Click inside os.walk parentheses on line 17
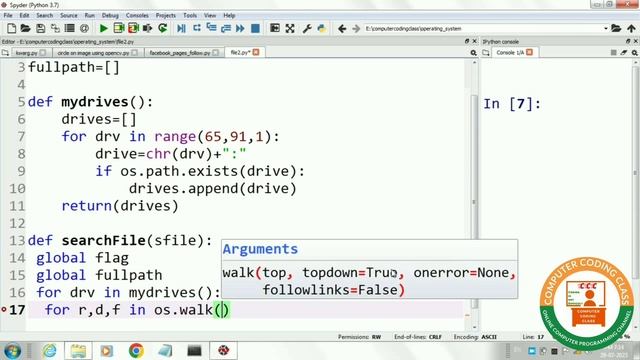The image size is (640, 360). click(222, 310)
